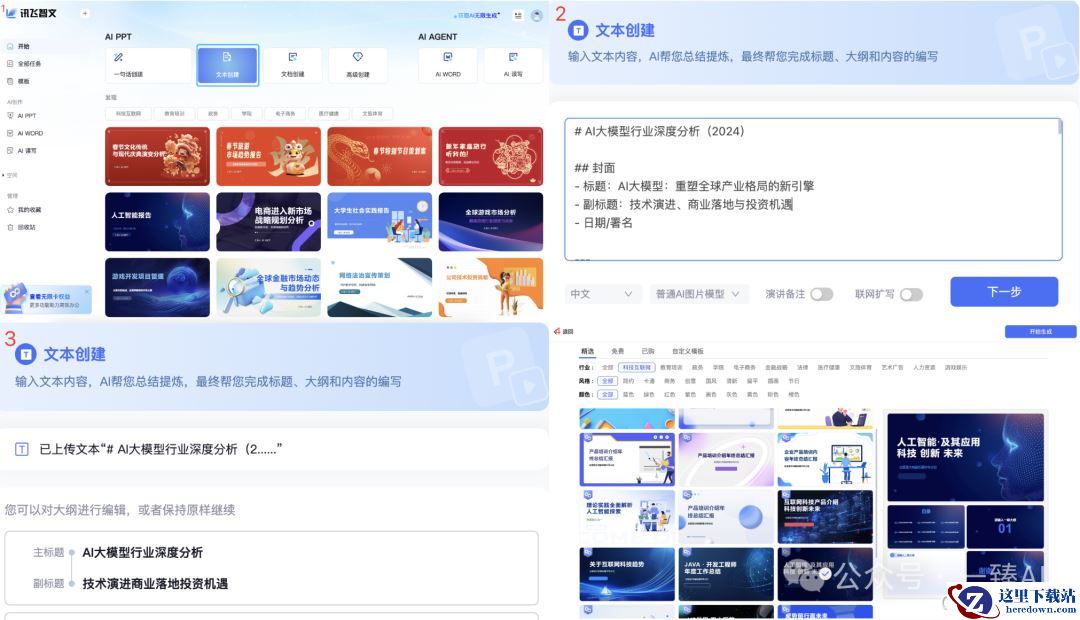
Task: Expand the 空间 section in sidebar
Action: (x=13, y=175)
